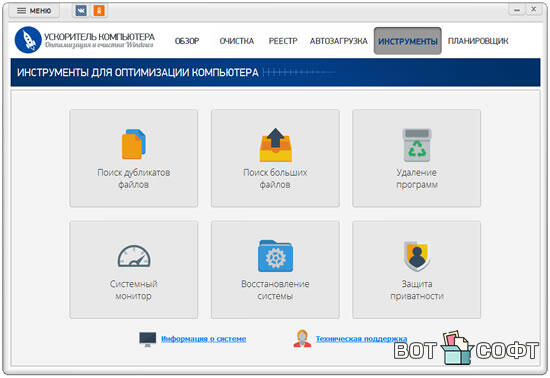The height and width of the screenshot is (378, 550).
Task: Open Поиск больших файлов label
Action: click(x=275, y=178)
